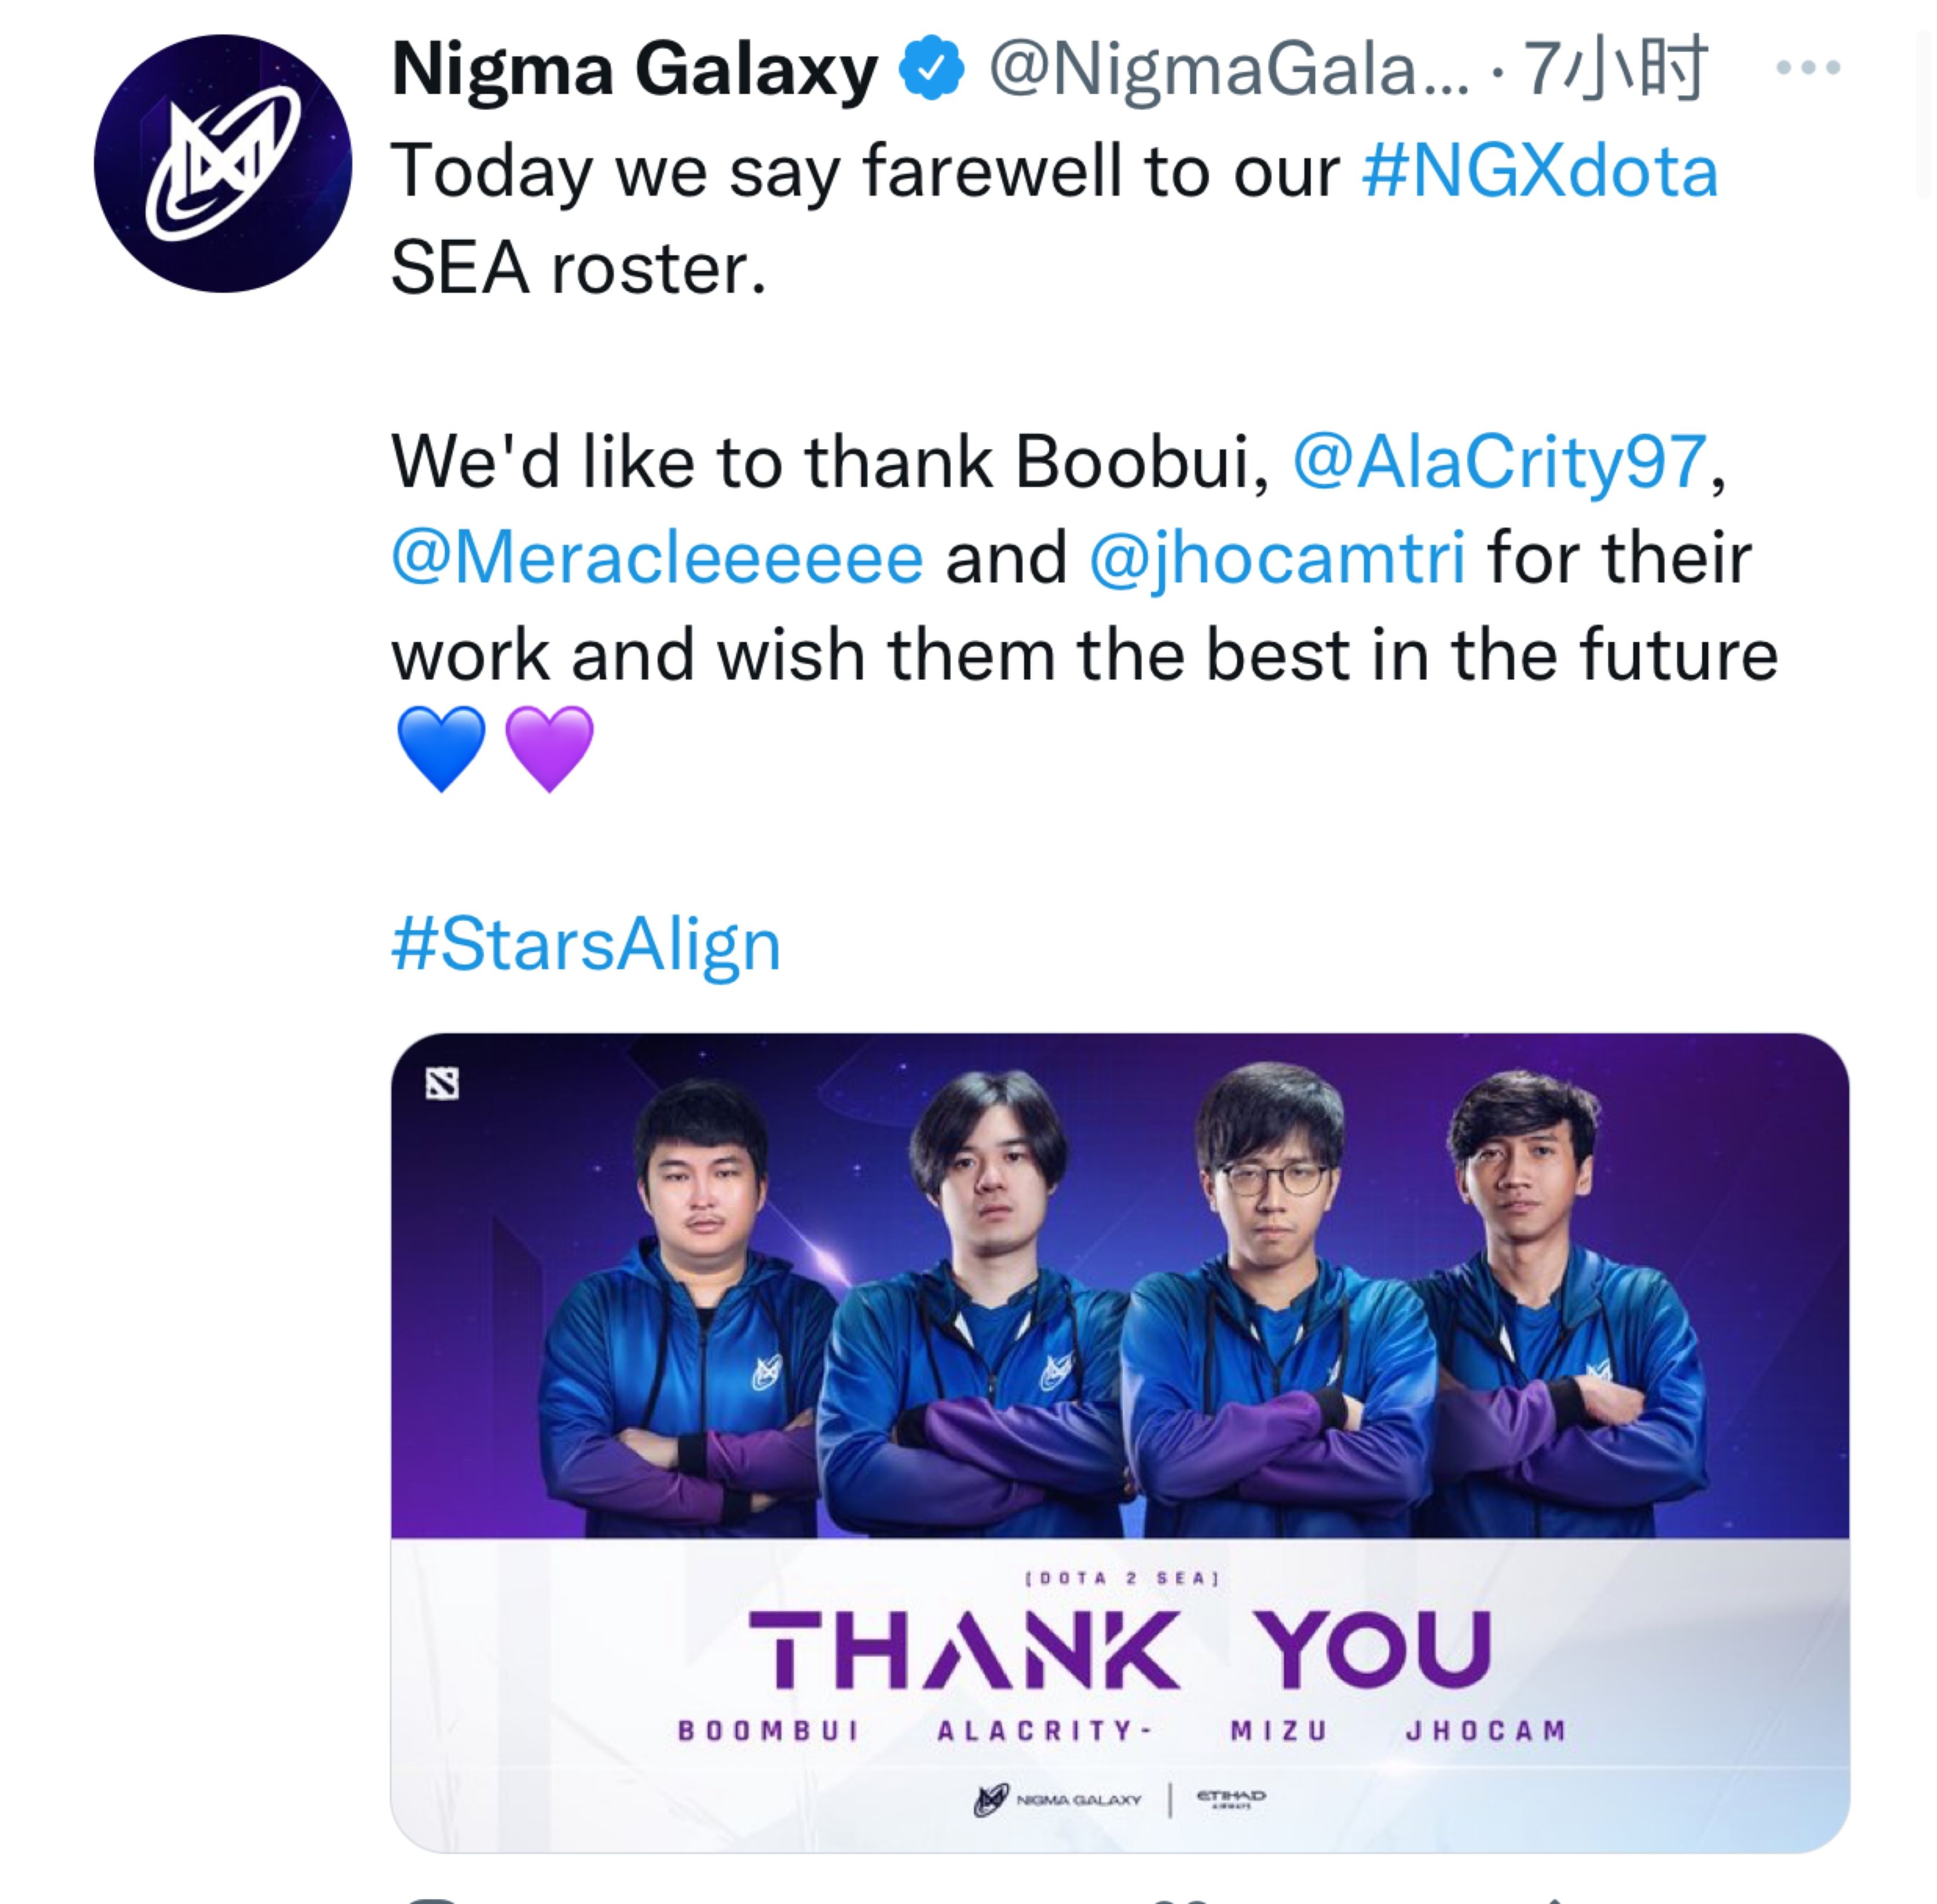Click the purple heart emoji
The height and width of the screenshot is (1904, 1937).
coord(550,748)
